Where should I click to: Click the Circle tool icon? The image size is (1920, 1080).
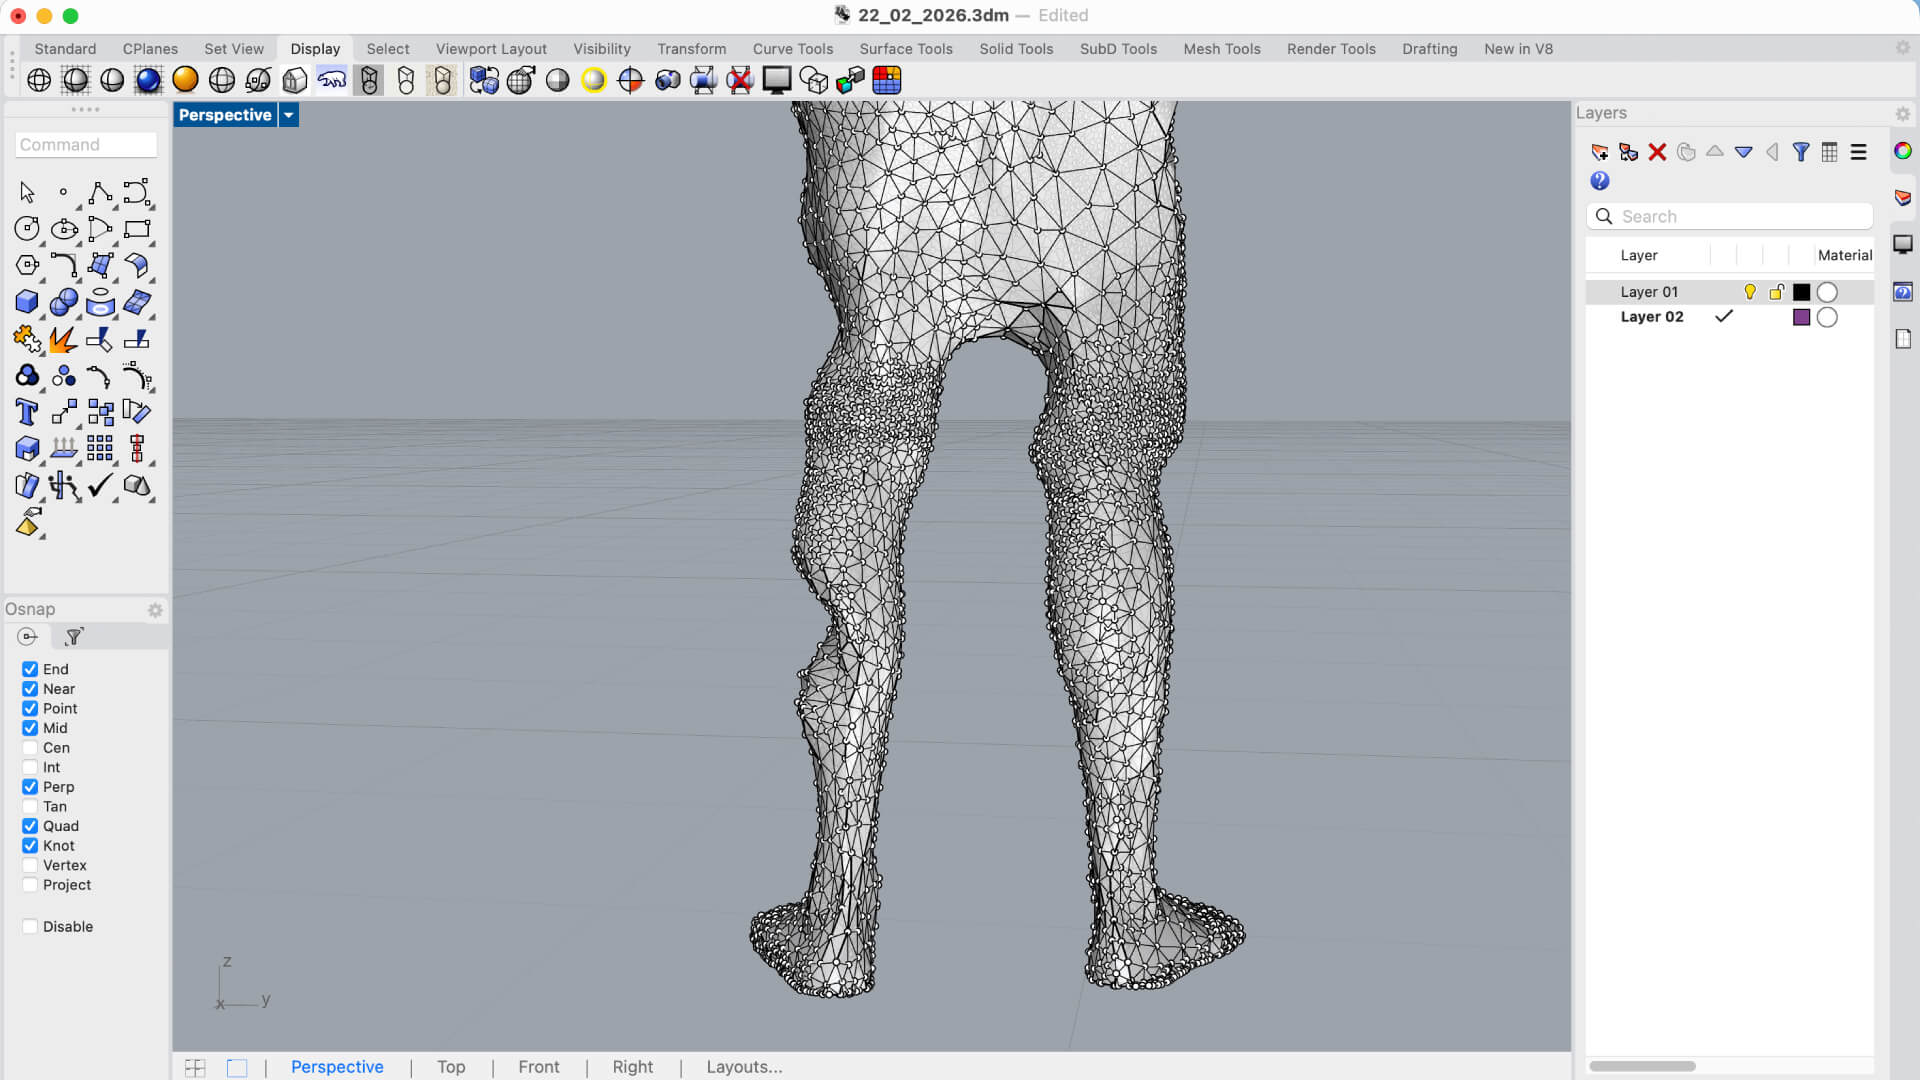tap(27, 229)
